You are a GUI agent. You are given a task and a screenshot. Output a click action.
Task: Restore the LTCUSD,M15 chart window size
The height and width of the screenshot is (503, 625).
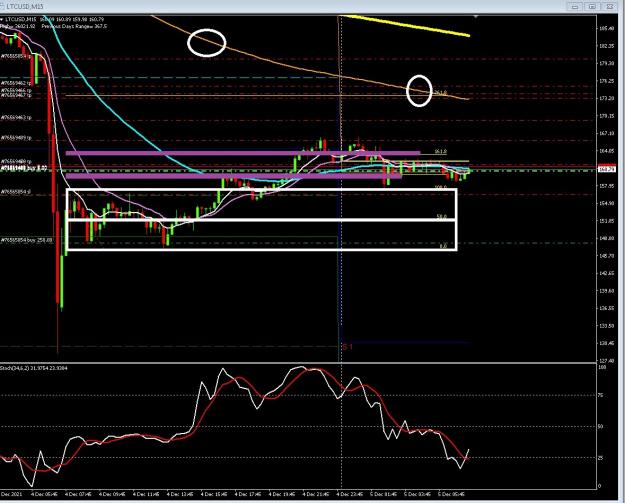592,6
